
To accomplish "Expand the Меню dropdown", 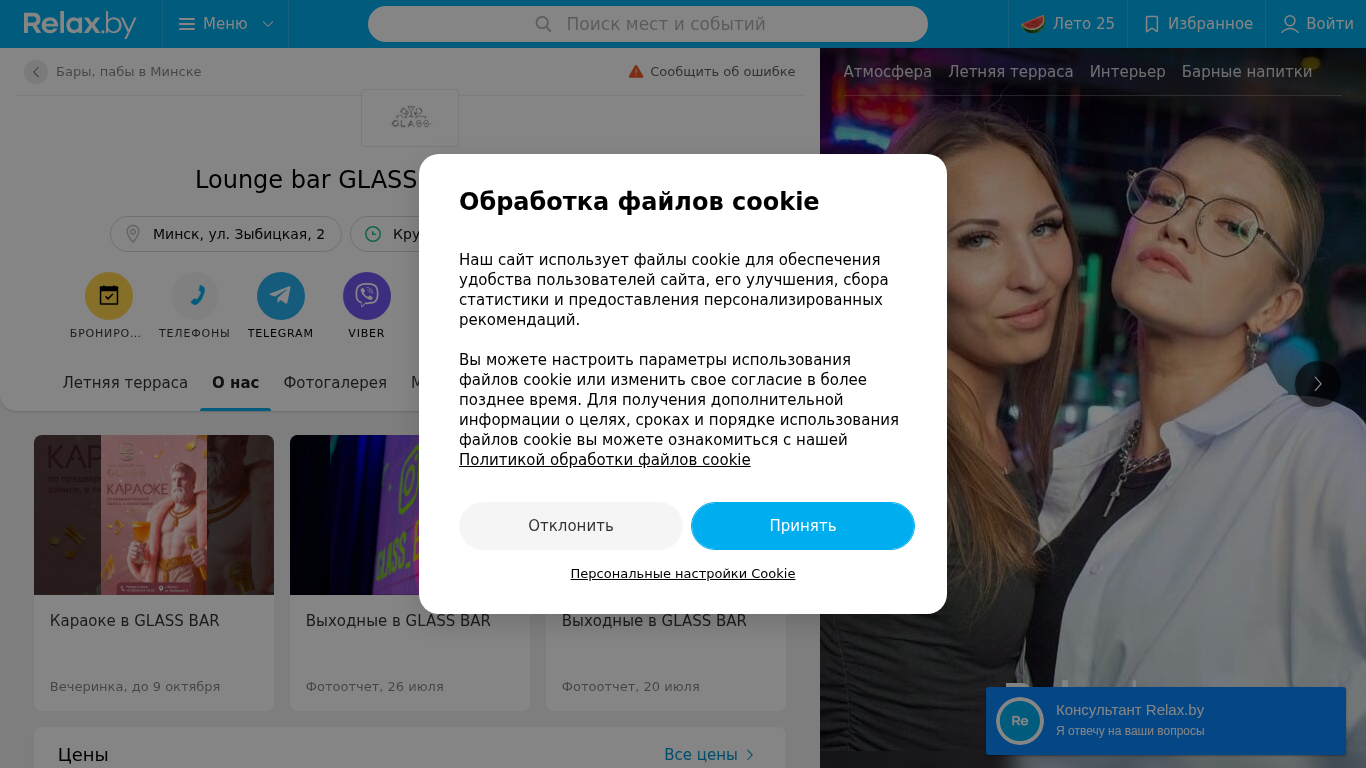I will click(226, 24).
